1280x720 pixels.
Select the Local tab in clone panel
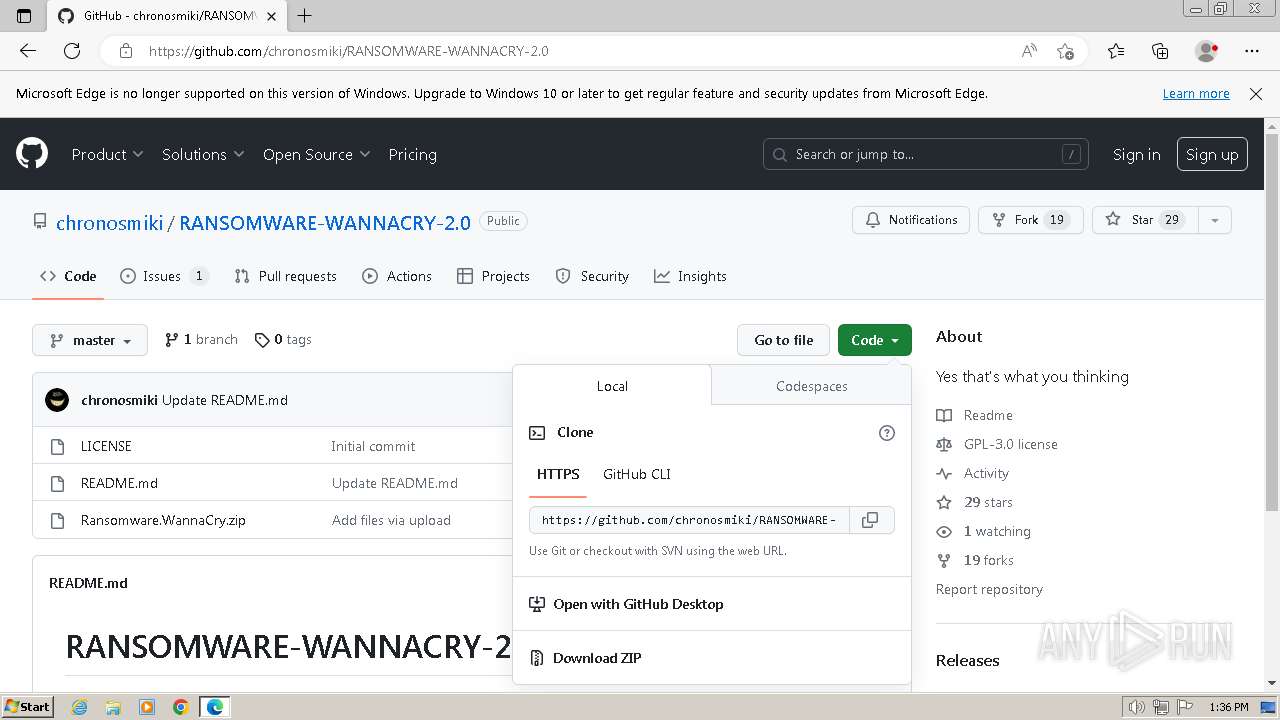tap(612, 386)
